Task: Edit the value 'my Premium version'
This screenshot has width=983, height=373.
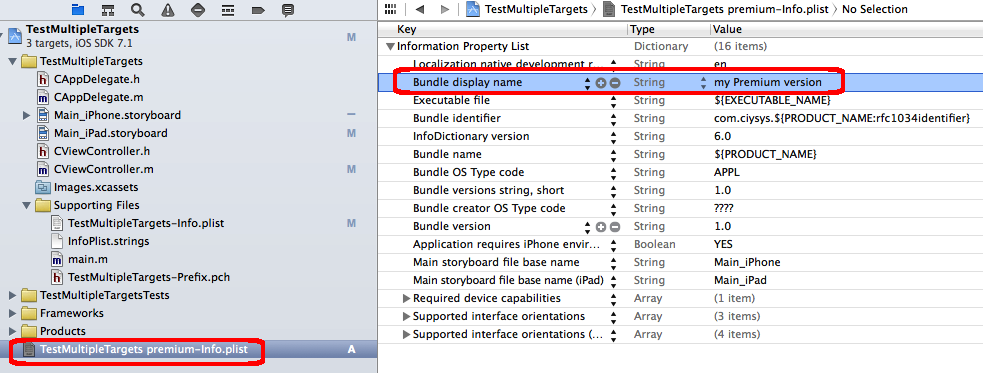Action: [767, 83]
